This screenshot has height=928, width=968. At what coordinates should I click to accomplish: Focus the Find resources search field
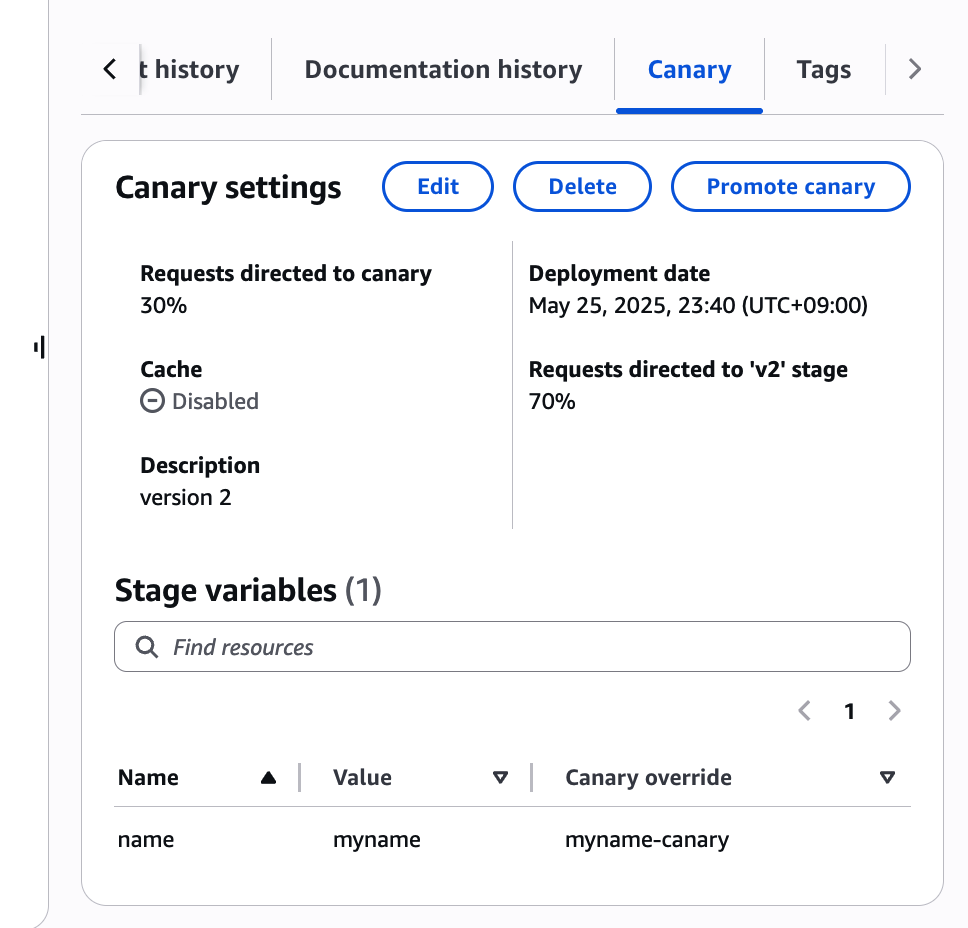click(x=530, y=647)
